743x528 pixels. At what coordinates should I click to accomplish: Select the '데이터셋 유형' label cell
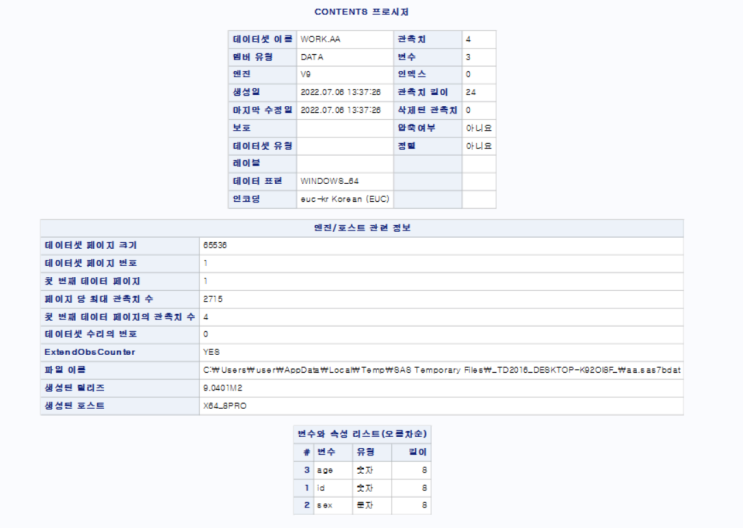click(263, 146)
